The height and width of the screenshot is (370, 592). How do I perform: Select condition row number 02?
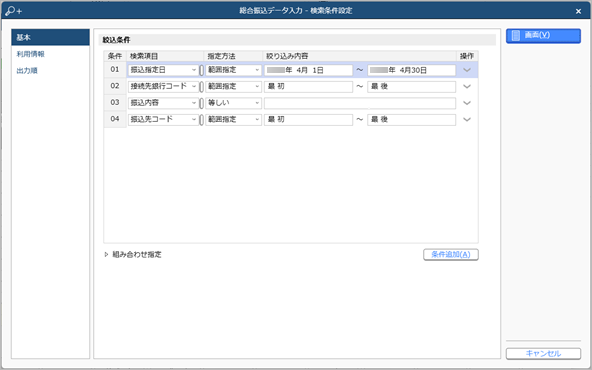[x=115, y=86]
